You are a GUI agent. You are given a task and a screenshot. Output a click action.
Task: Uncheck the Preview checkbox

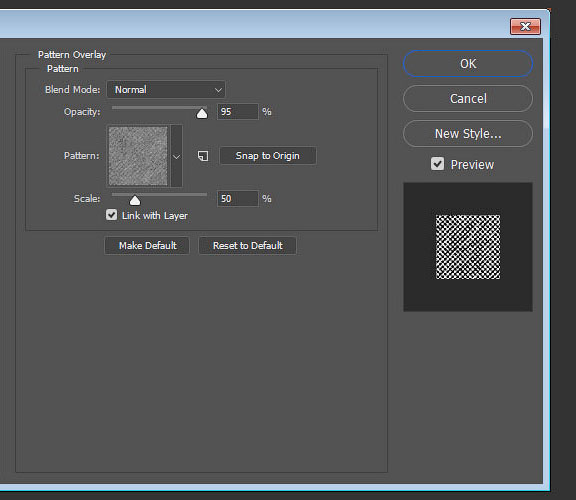pyautogui.click(x=437, y=164)
